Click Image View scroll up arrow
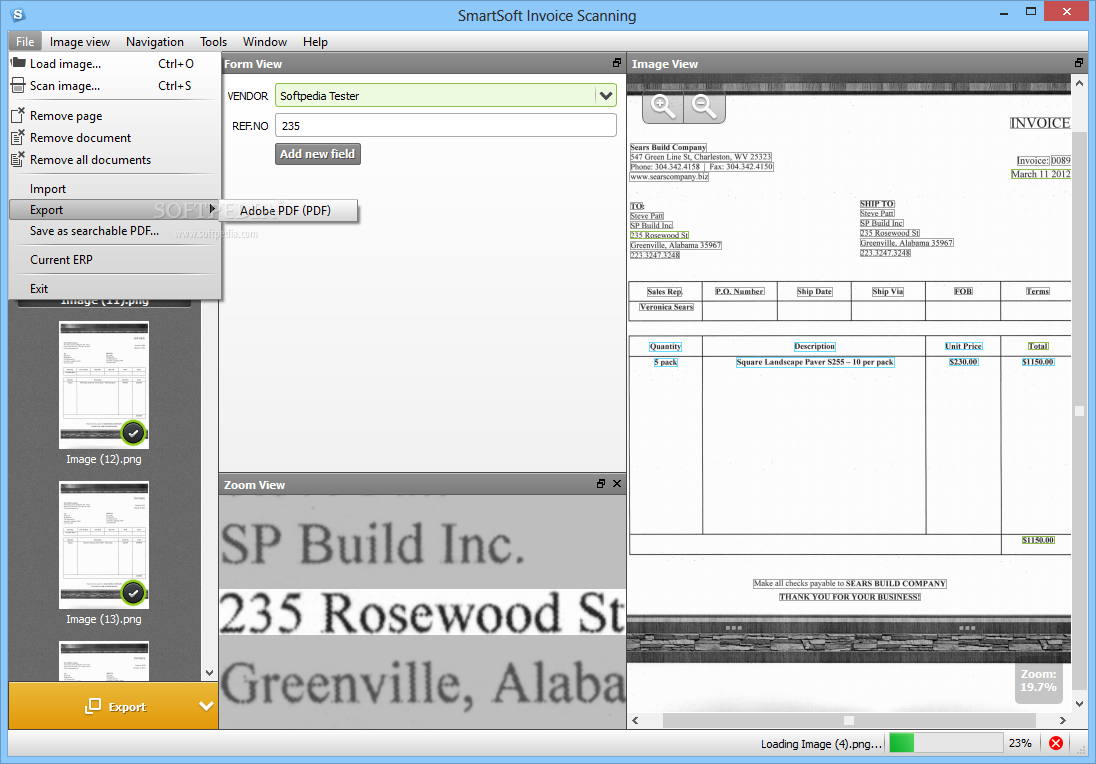The image size is (1096, 764). click(x=1079, y=81)
